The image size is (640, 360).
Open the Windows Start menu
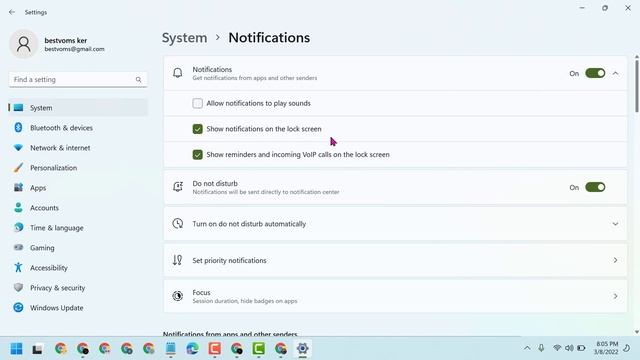(16, 349)
